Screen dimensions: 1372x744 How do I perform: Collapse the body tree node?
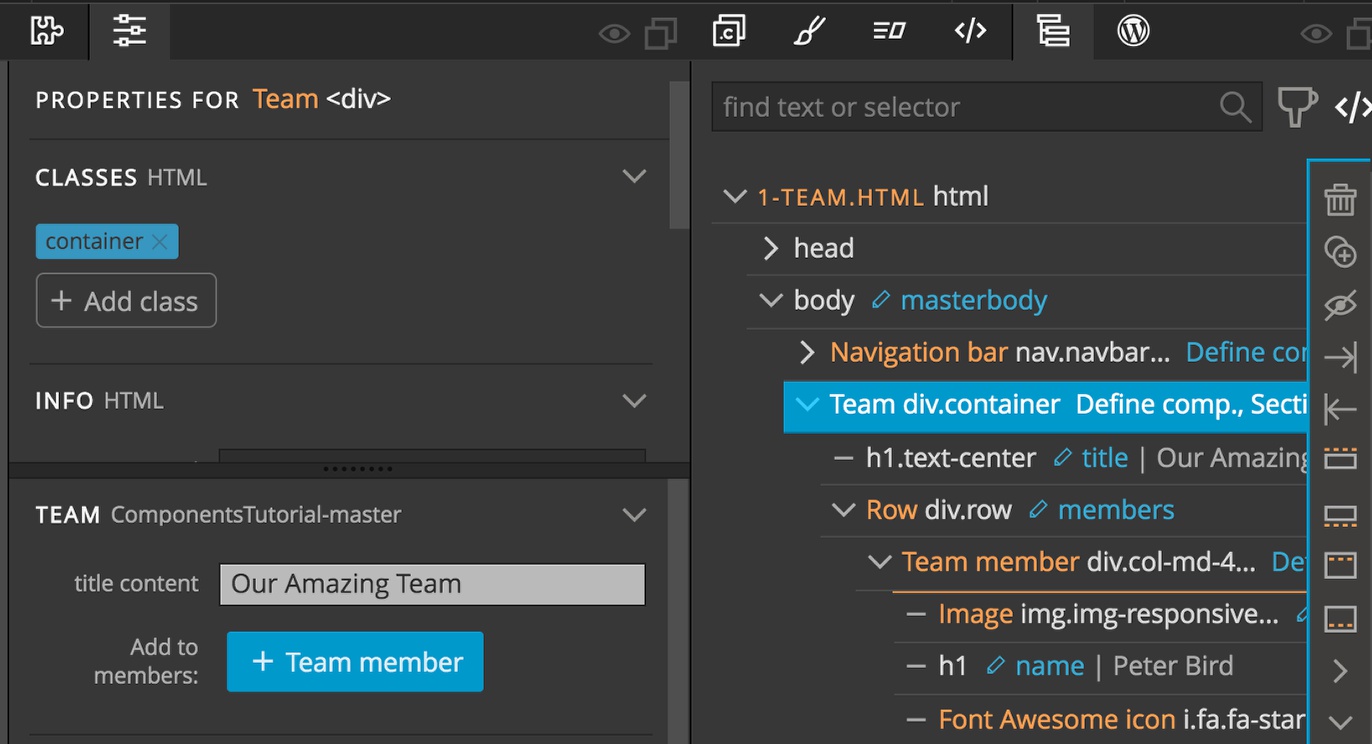pyautogui.click(x=770, y=300)
